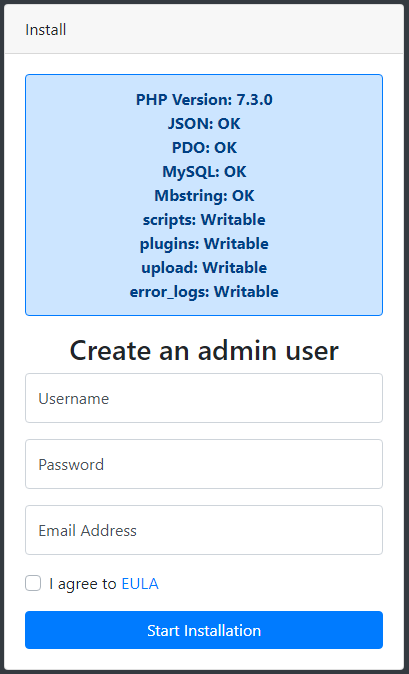Screen dimensions: 409x674
Task: Focus the Password input field
Action: click(x=204, y=464)
